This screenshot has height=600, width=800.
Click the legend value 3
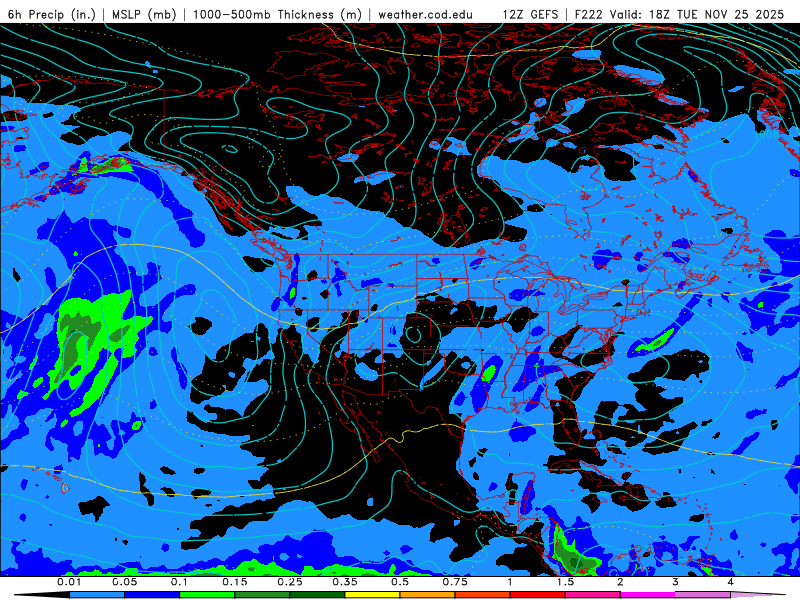(675, 582)
